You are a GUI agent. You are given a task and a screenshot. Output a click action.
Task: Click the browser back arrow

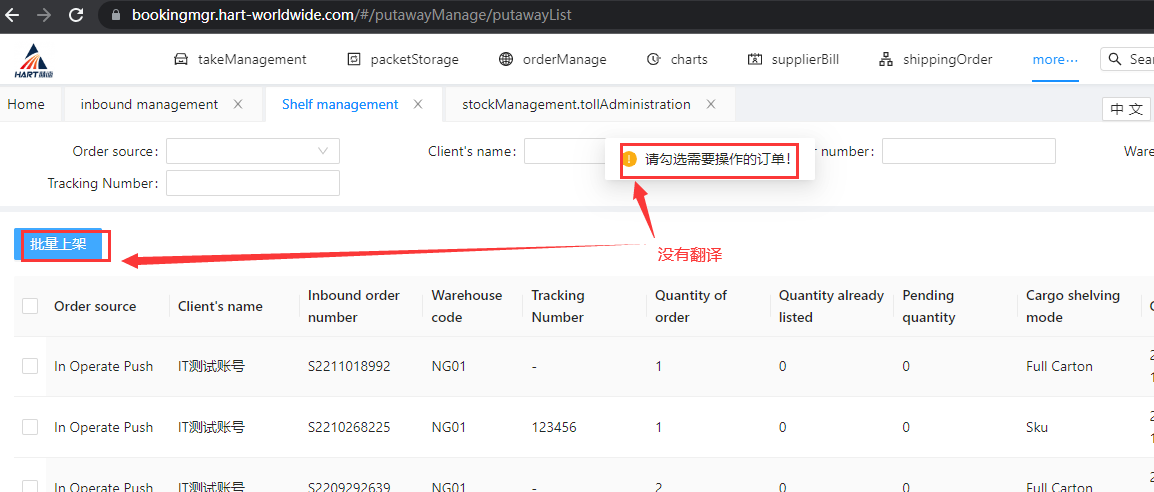[13, 15]
